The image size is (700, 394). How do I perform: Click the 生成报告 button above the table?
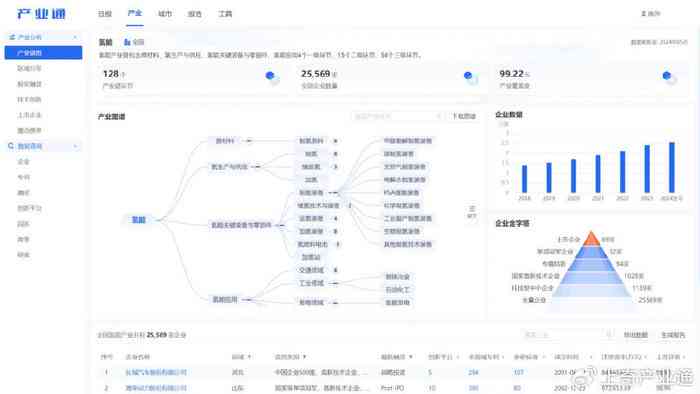[x=673, y=335]
